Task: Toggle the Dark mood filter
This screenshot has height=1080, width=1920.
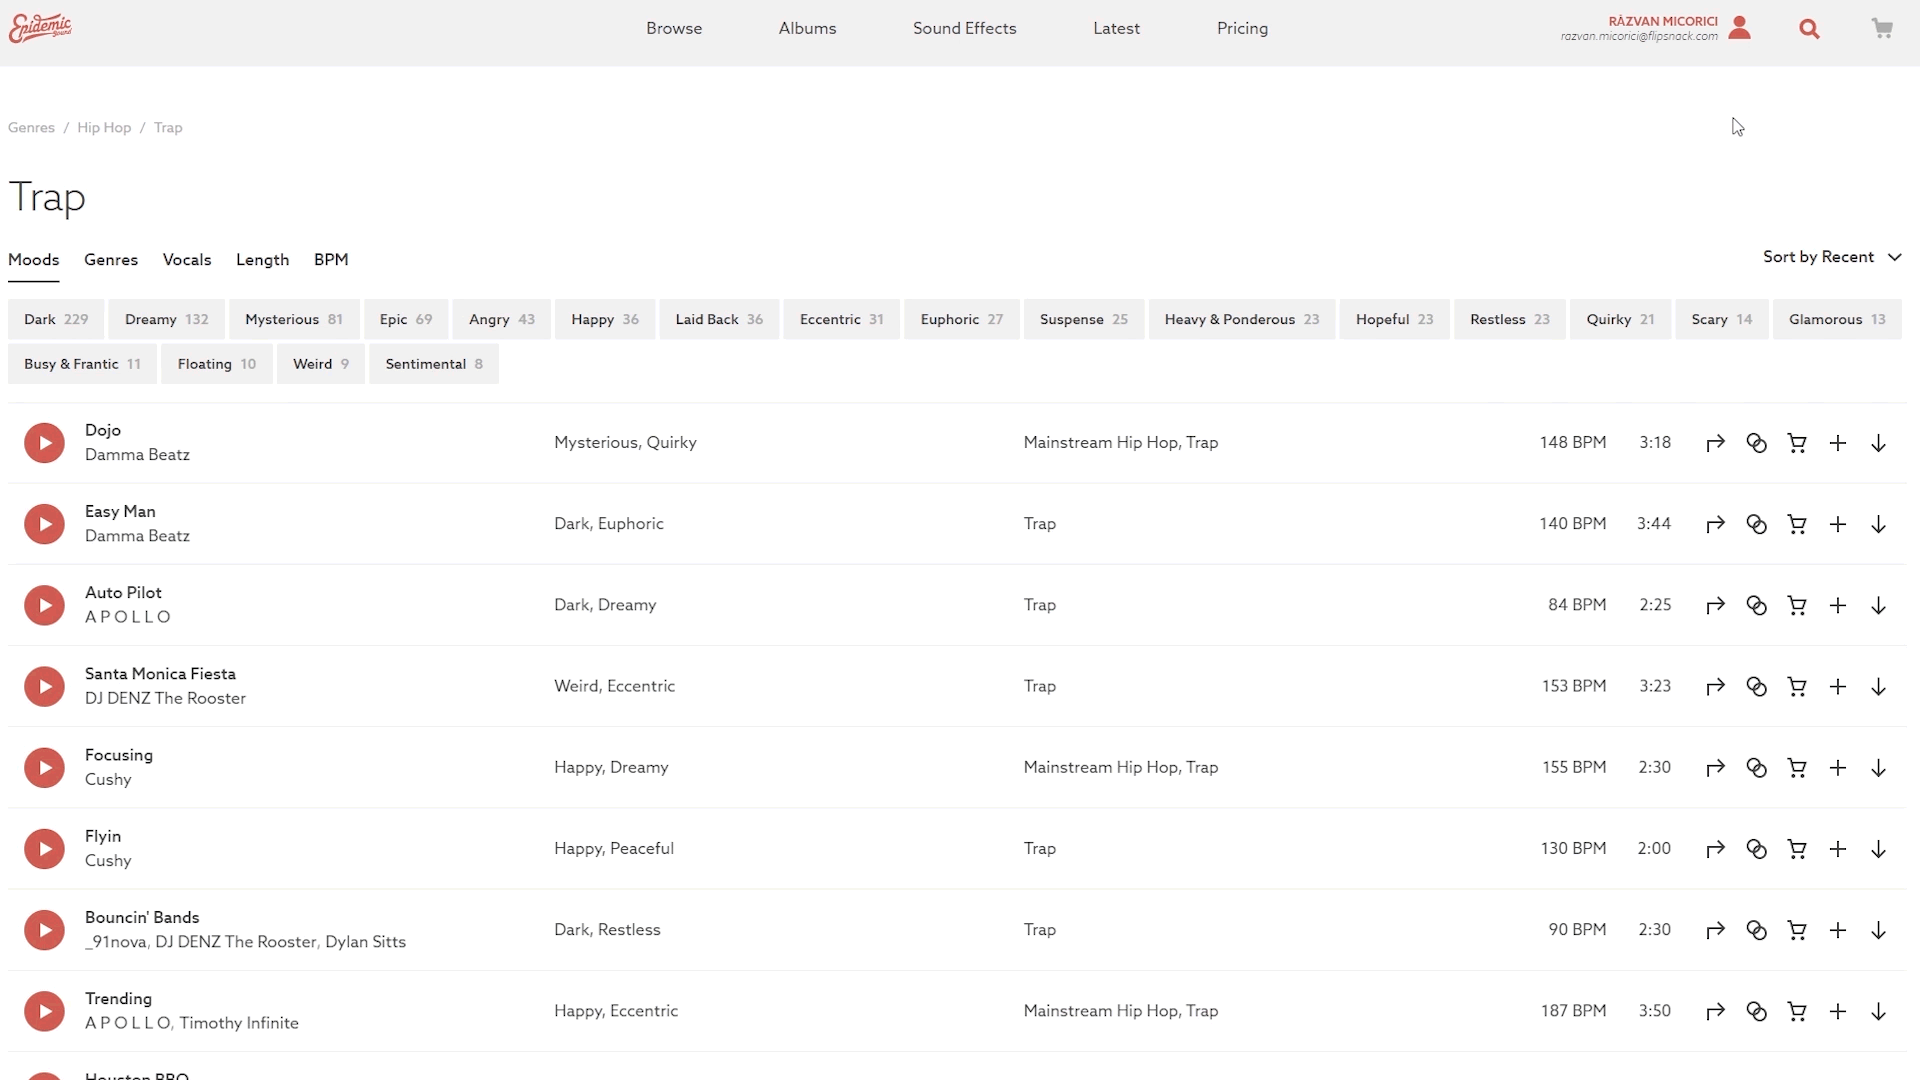Action: point(56,319)
